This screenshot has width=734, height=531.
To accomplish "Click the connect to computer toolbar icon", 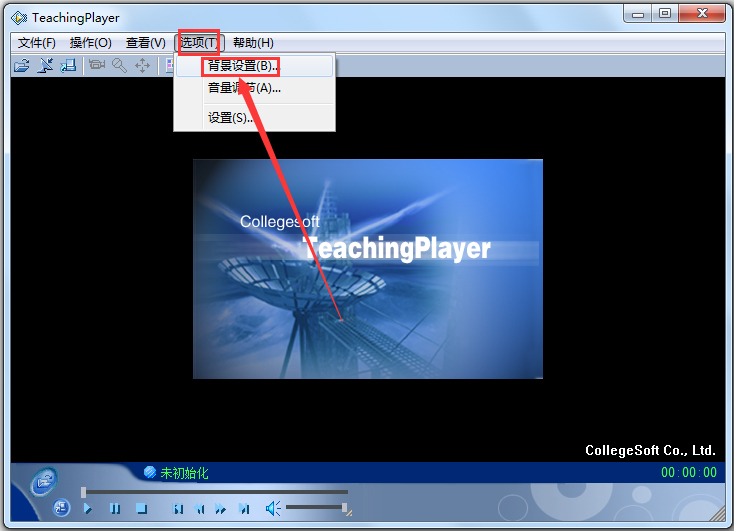I will (x=68, y=65).
